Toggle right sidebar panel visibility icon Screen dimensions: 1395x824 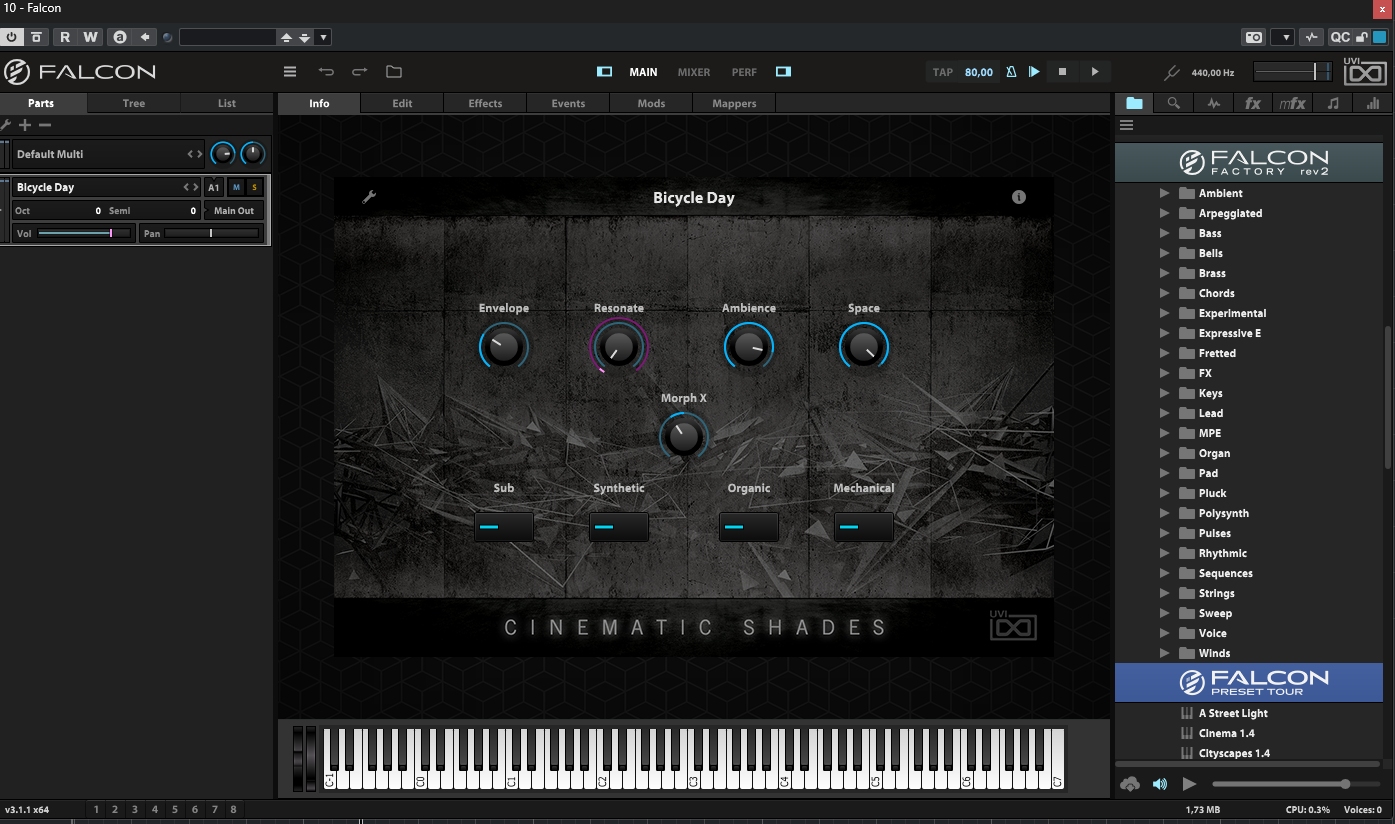pyautogui.click(x=783, y=72)
